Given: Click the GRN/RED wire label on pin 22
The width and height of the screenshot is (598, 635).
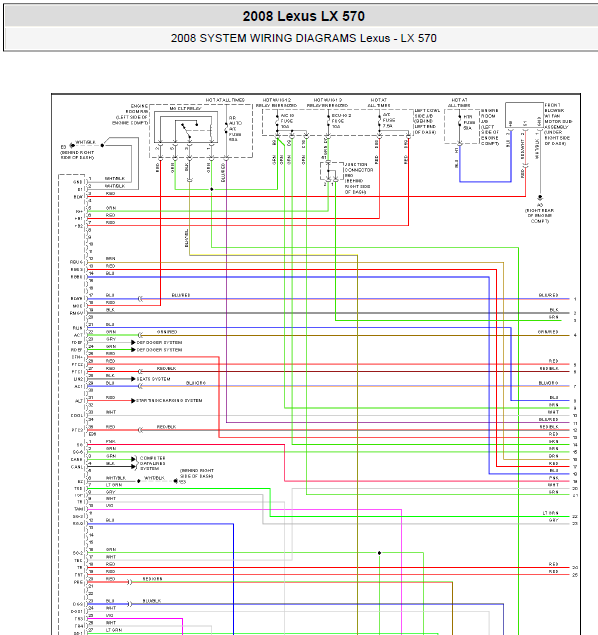Looking at the screenshot, I should [167, 332].
